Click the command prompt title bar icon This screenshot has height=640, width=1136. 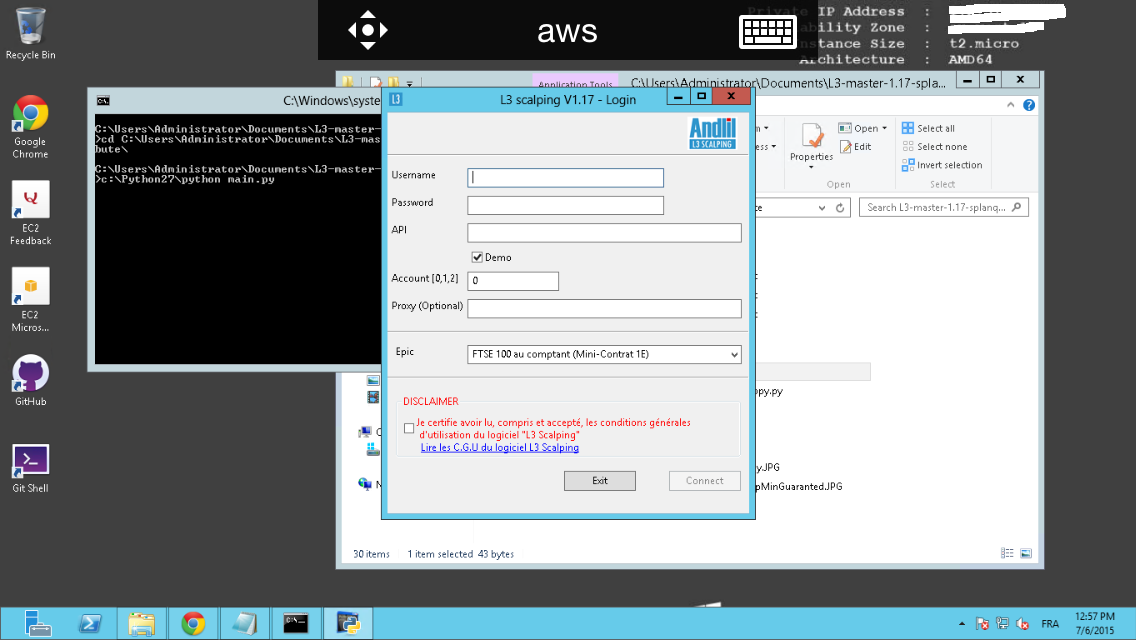(x=104, y=101)
